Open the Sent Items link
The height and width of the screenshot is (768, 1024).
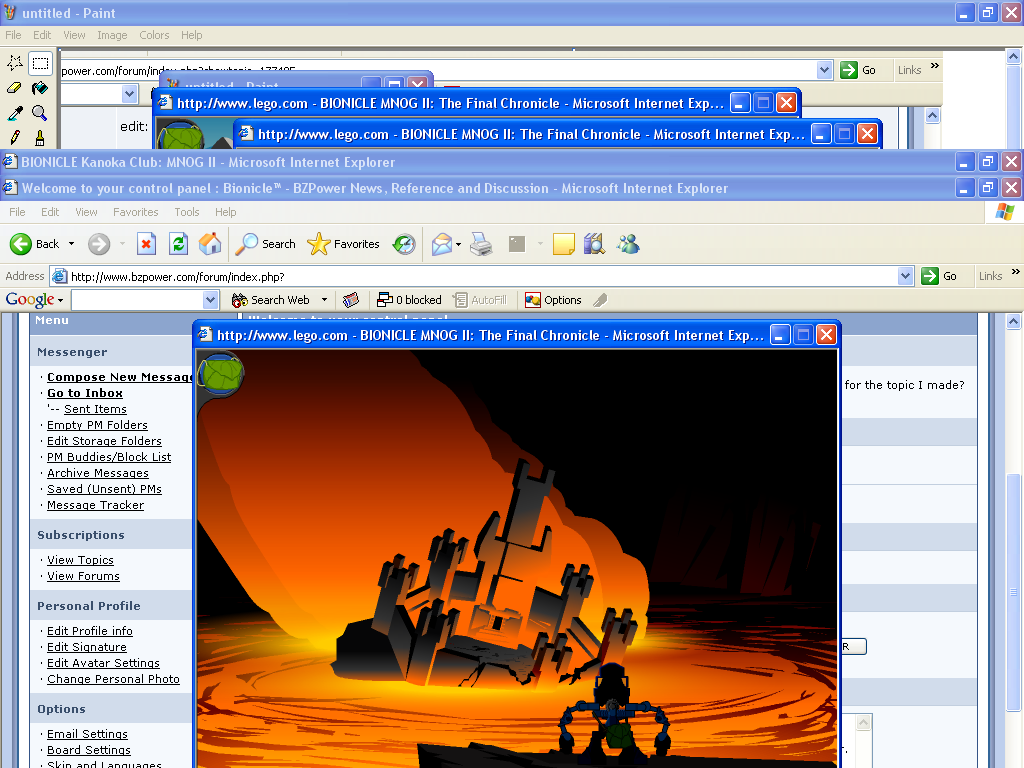tap(95, 409)
